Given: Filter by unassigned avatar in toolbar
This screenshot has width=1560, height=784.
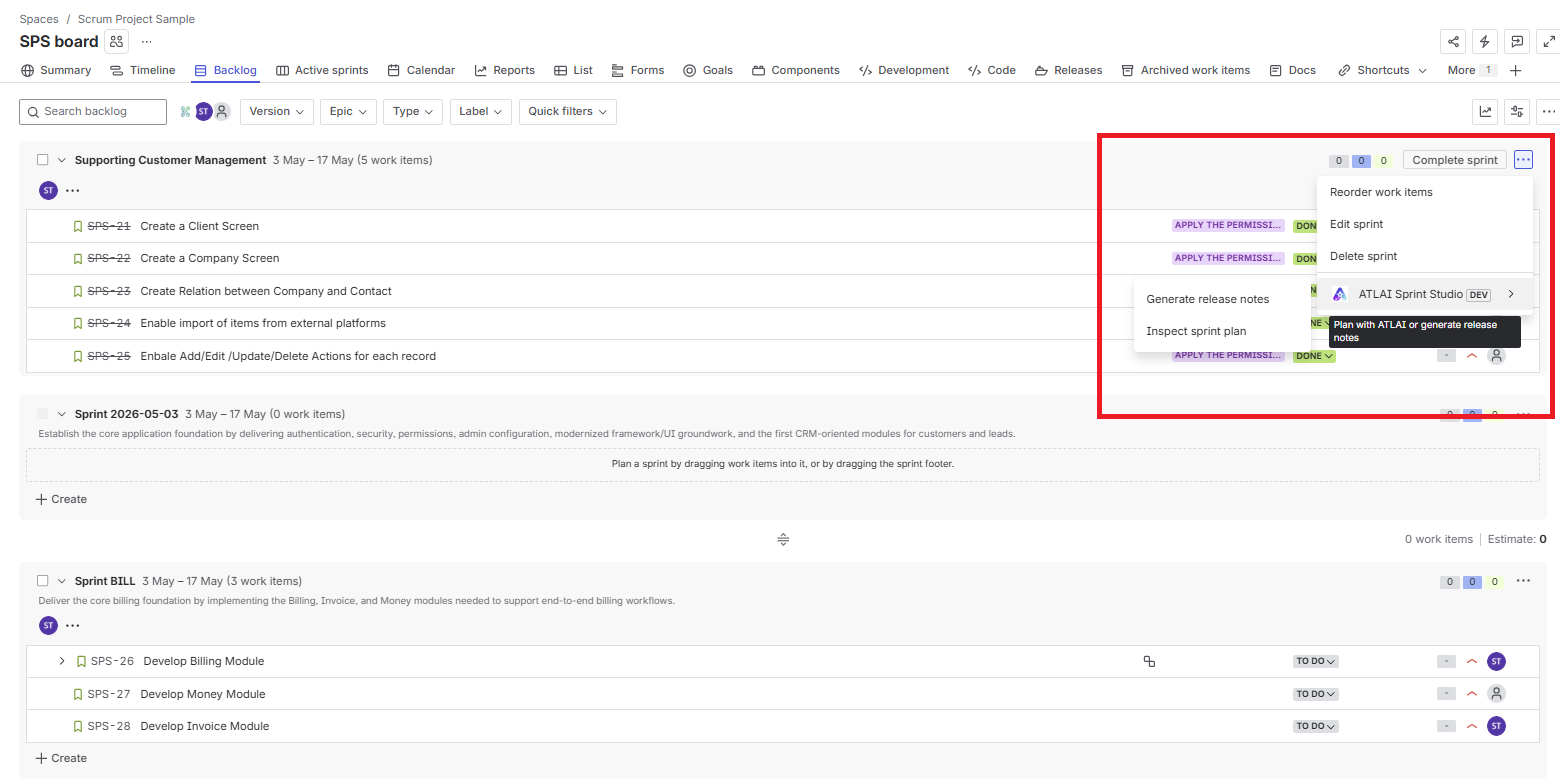Looking at the screenshot, I should (x=222, y=111).
